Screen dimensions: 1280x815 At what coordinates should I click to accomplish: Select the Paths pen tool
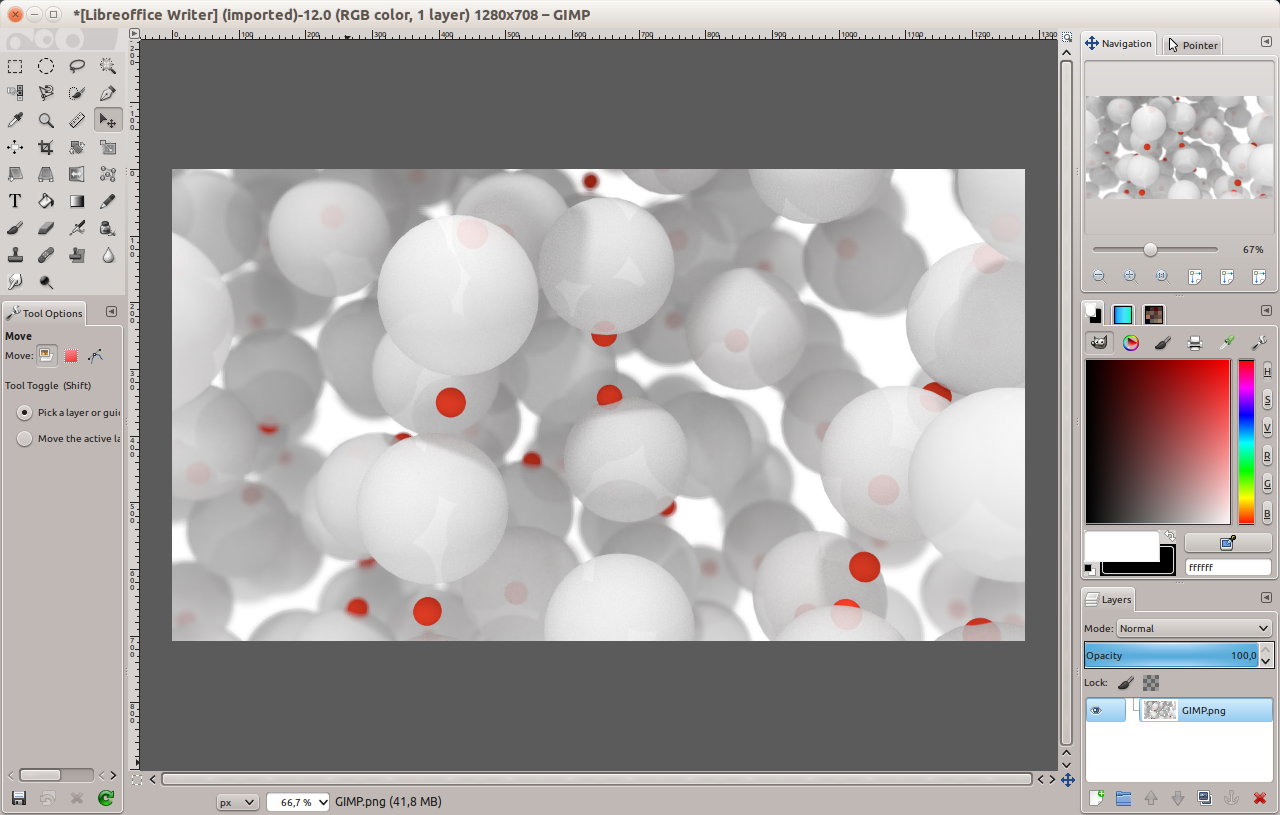point(108,93)
